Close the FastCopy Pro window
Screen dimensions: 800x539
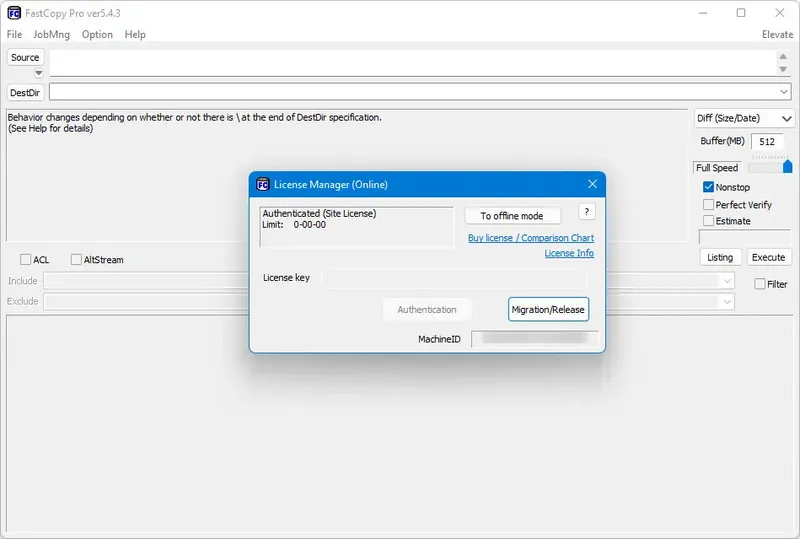pyautogui.click(x=780, y=13)
